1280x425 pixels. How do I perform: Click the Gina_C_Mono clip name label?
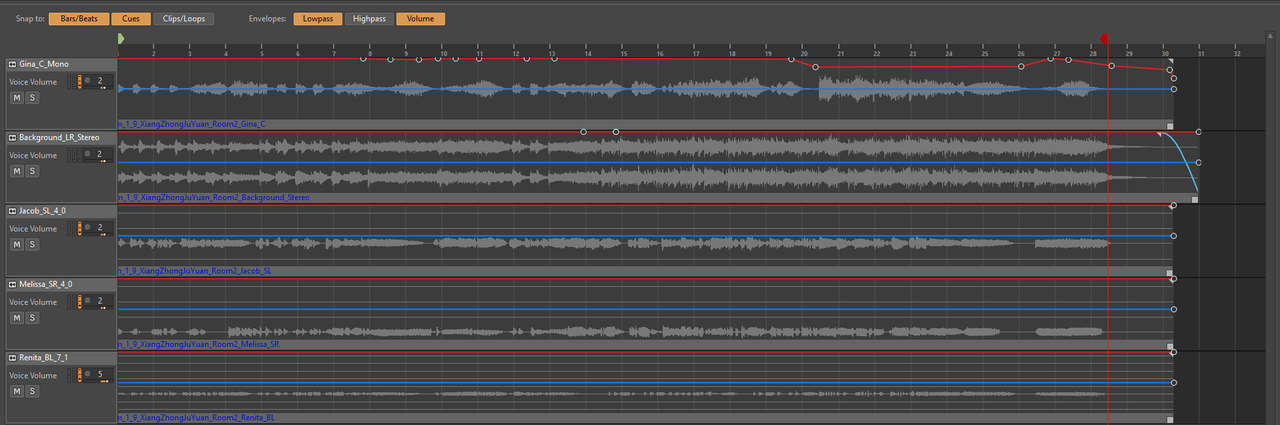[192, 125]
